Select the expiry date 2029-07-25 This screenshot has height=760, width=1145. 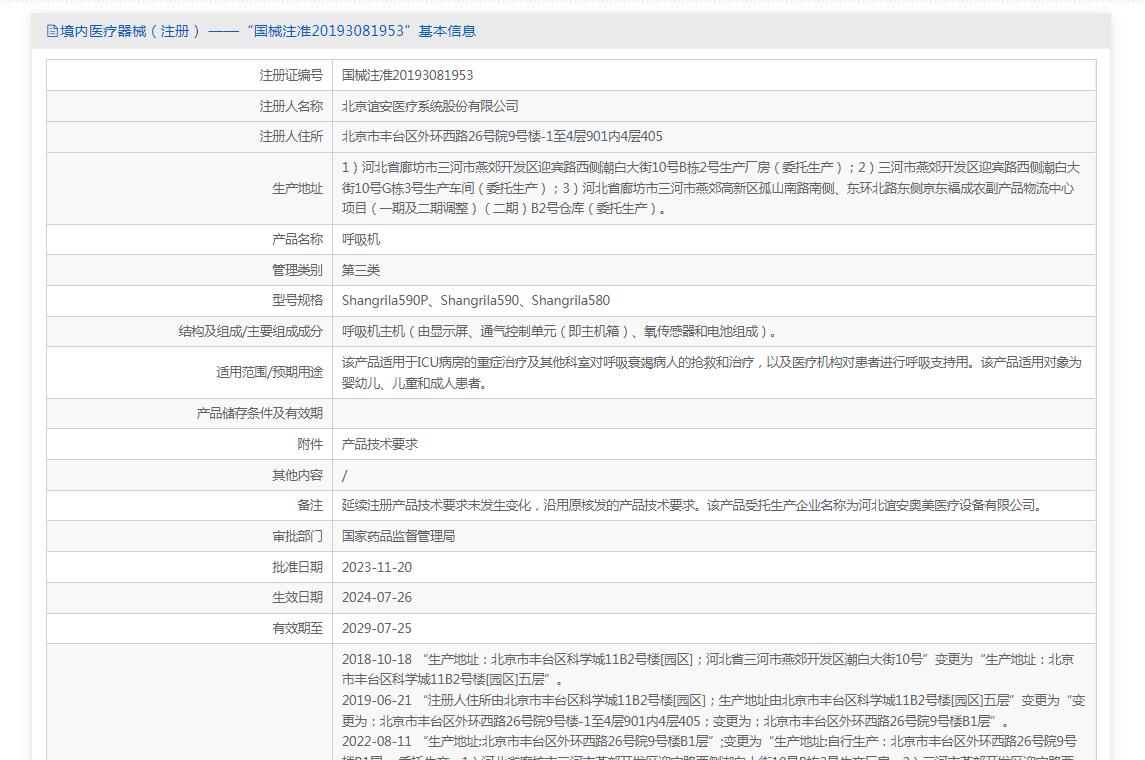pos(377,628)
